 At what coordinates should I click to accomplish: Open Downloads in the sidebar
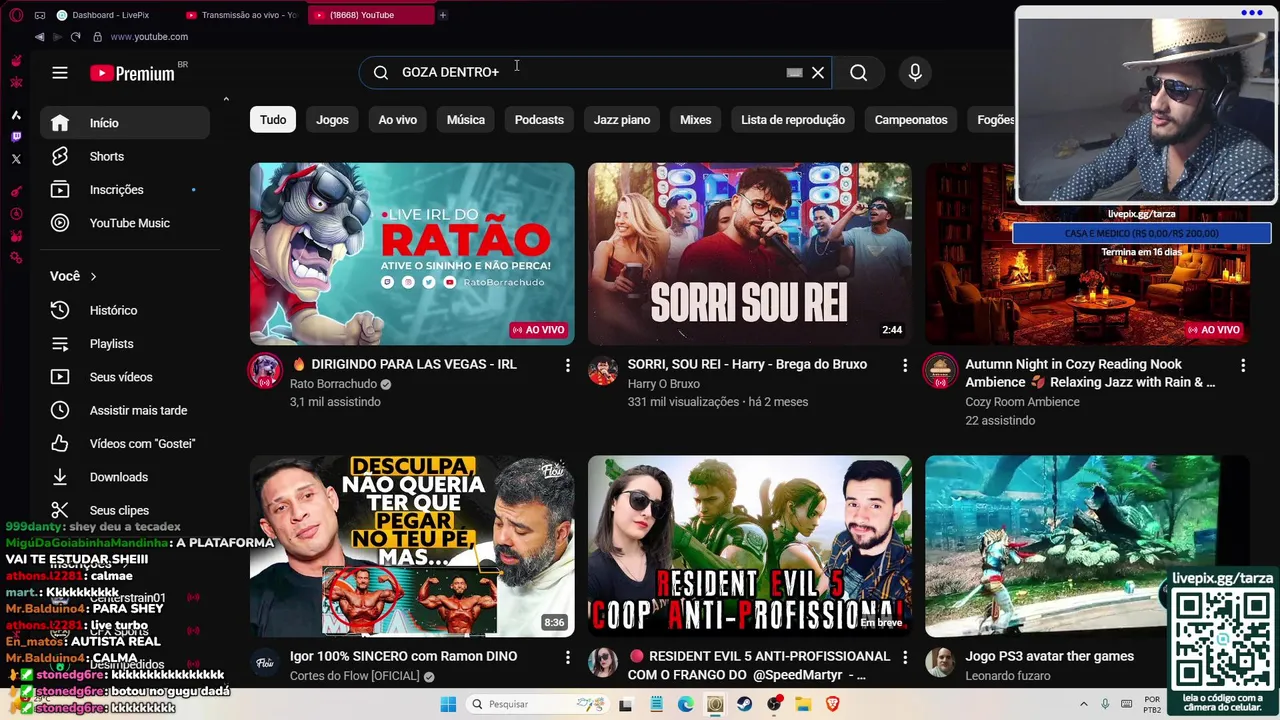pos(125,477)
